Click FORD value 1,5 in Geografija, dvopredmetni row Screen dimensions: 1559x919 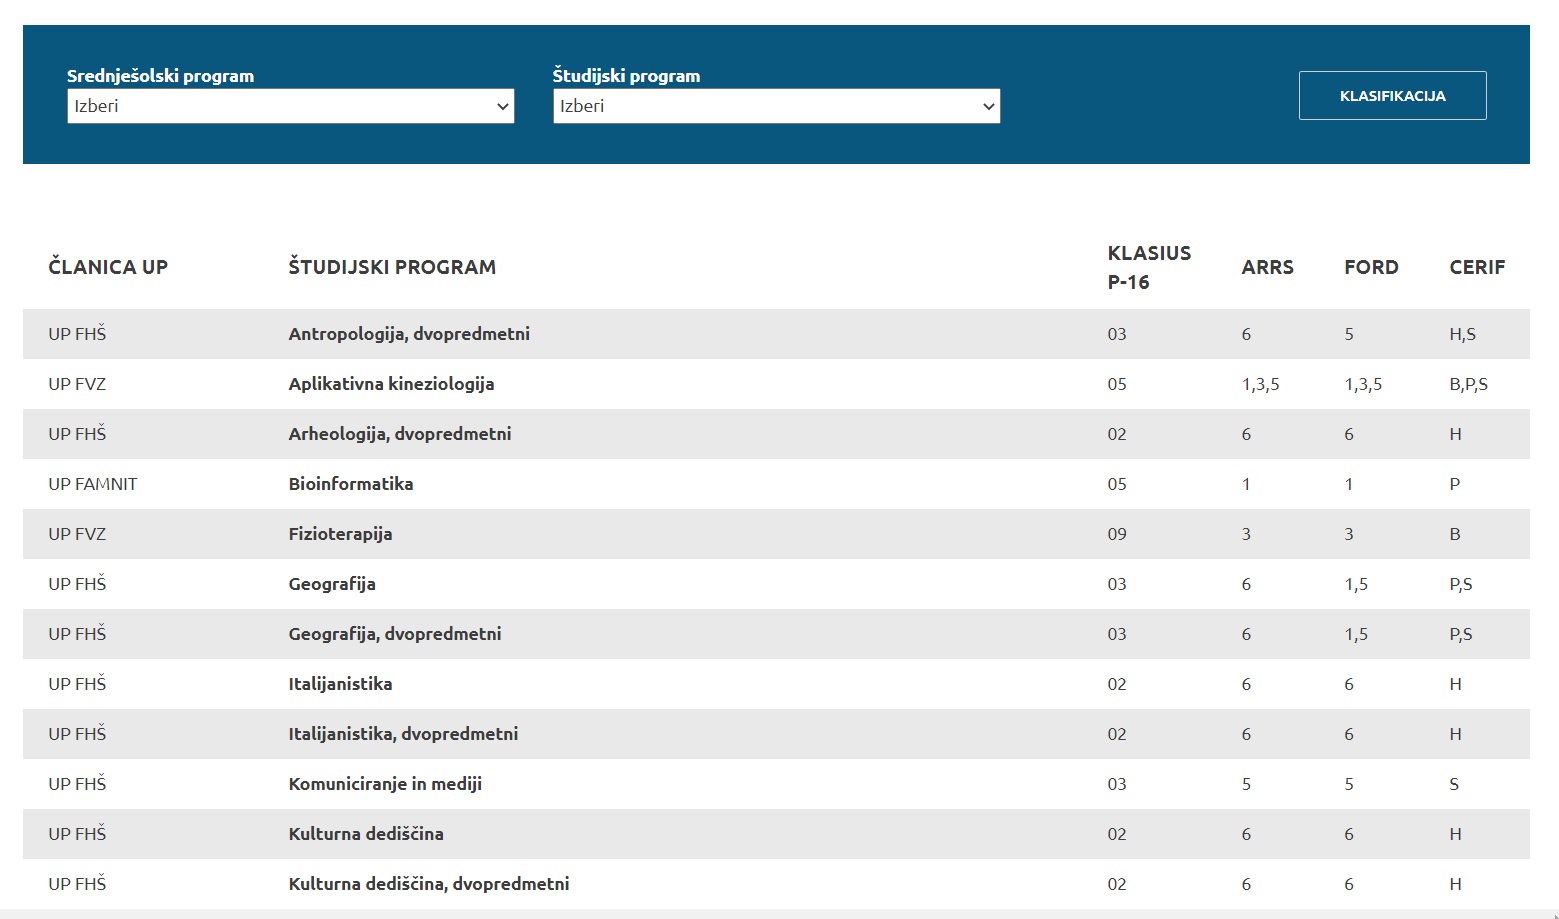pos(1356,634)
